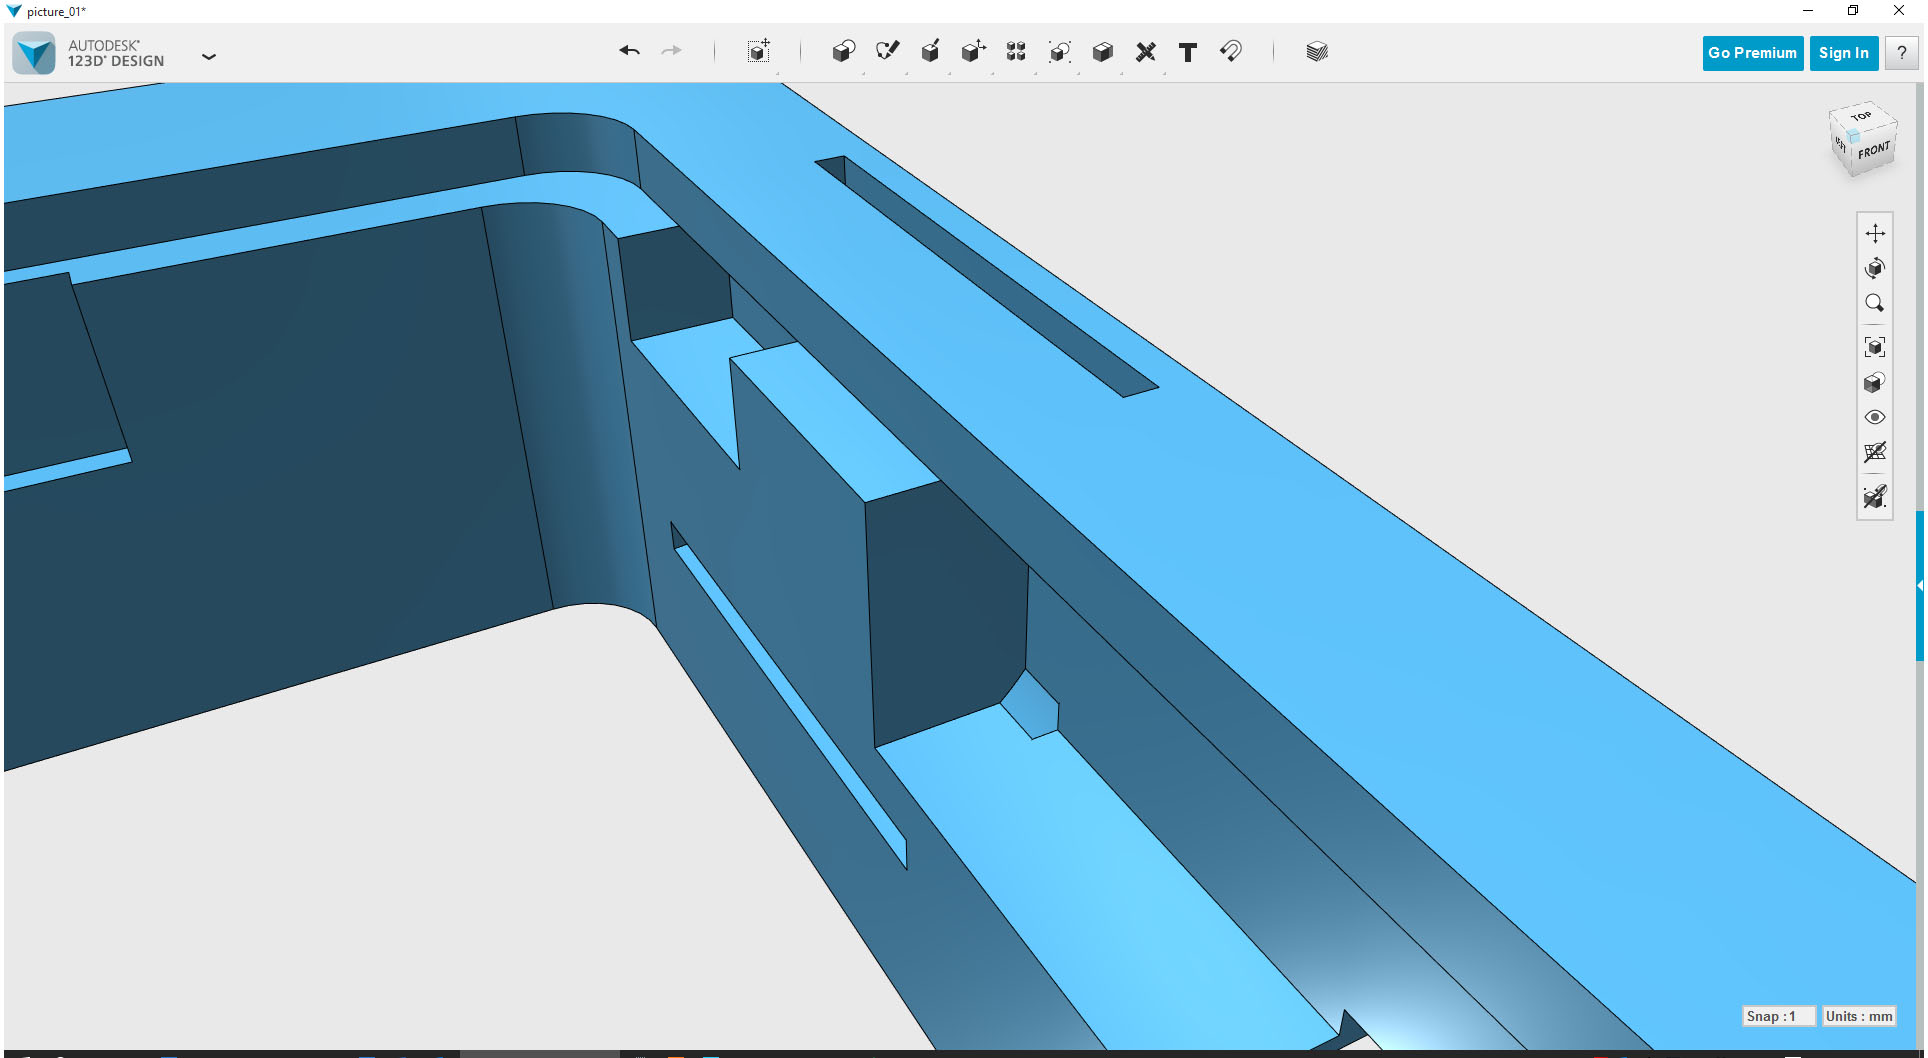
Task: Select the Transform tool
Action: point(759,52)
